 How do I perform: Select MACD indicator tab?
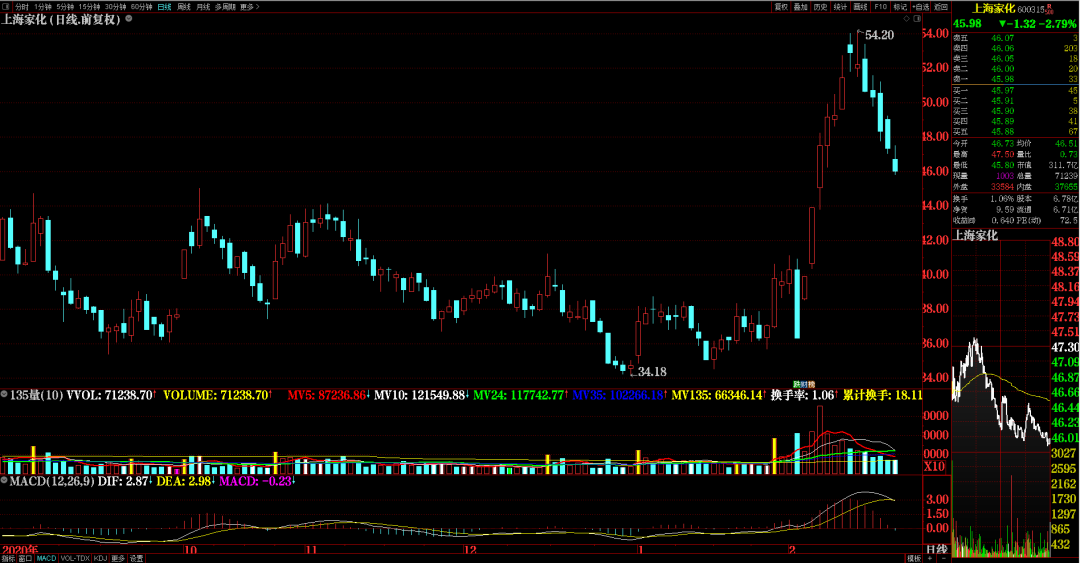[x=46, y=558]
